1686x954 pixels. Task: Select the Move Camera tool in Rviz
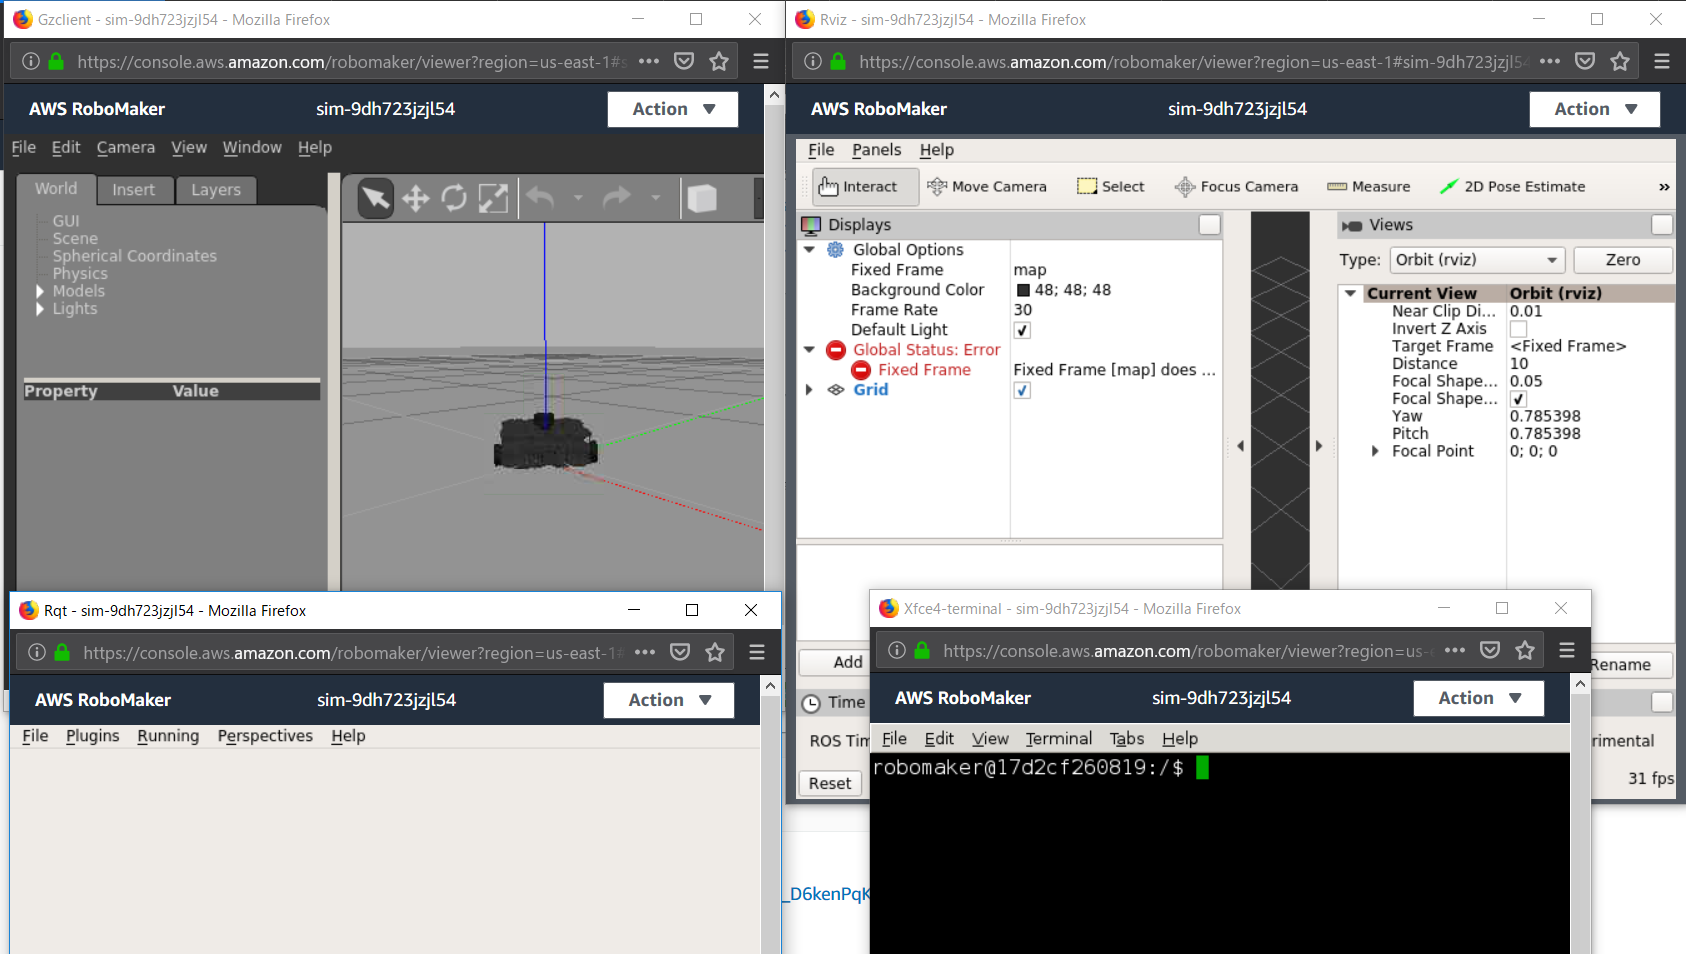pos(988,186)
